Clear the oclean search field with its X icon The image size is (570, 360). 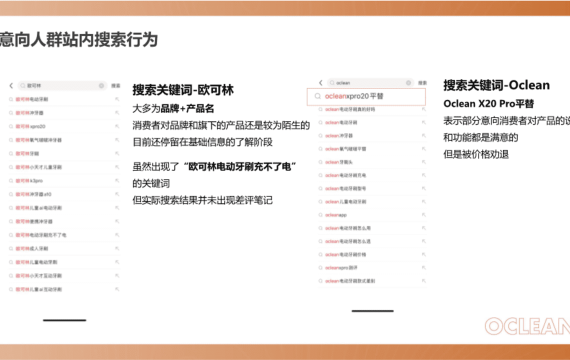coord(408,83)
